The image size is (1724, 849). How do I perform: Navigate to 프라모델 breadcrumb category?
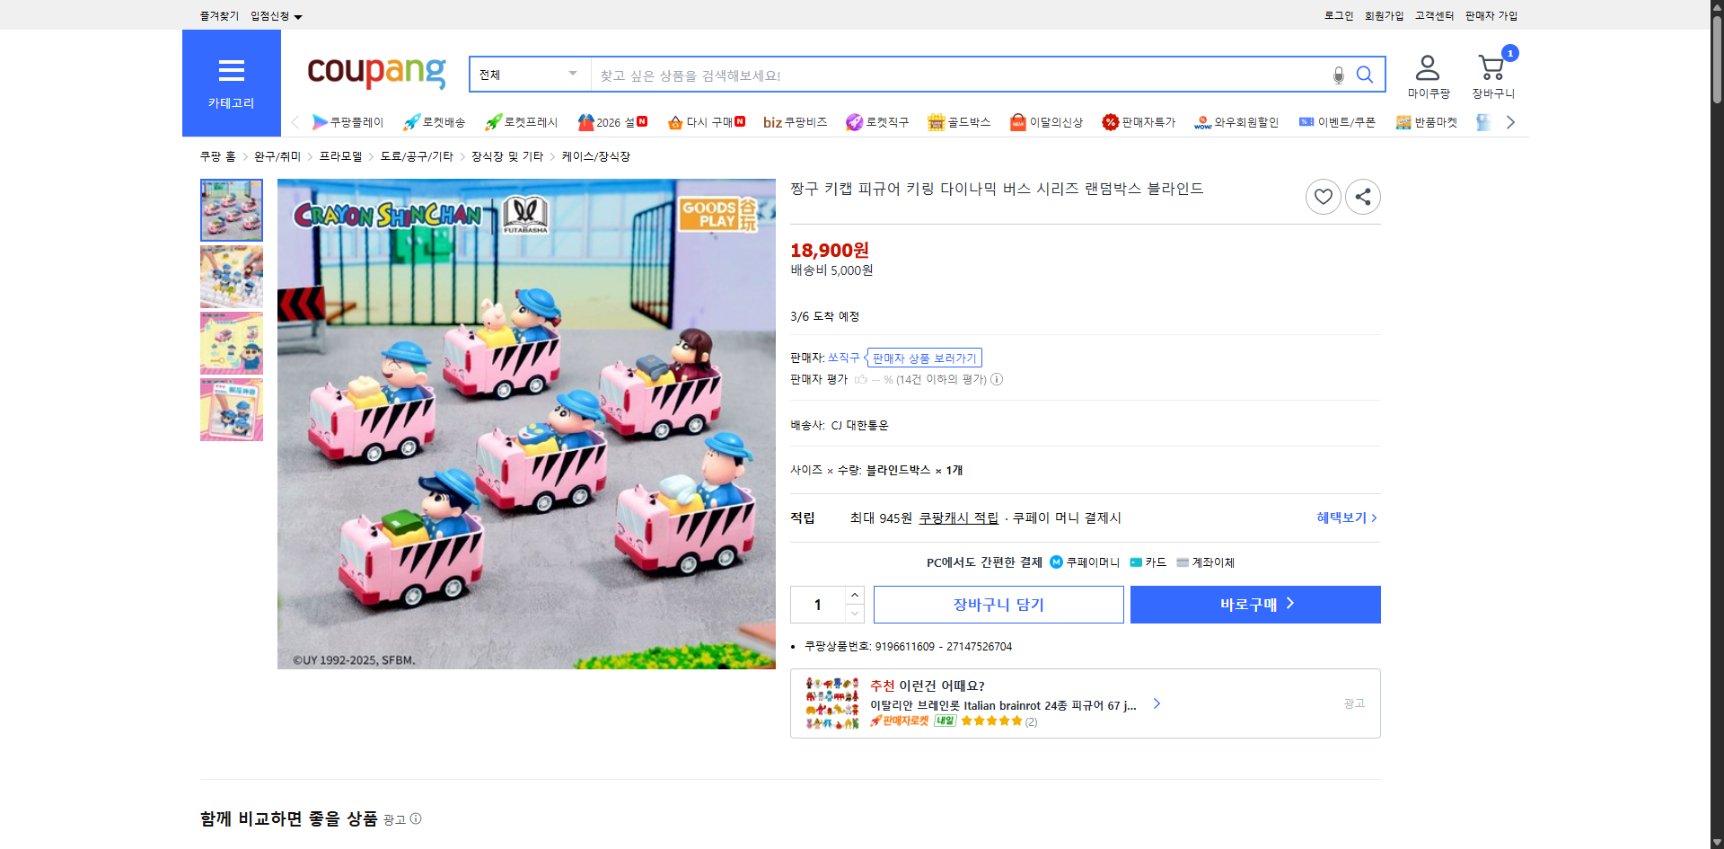[x=341, y=156]
